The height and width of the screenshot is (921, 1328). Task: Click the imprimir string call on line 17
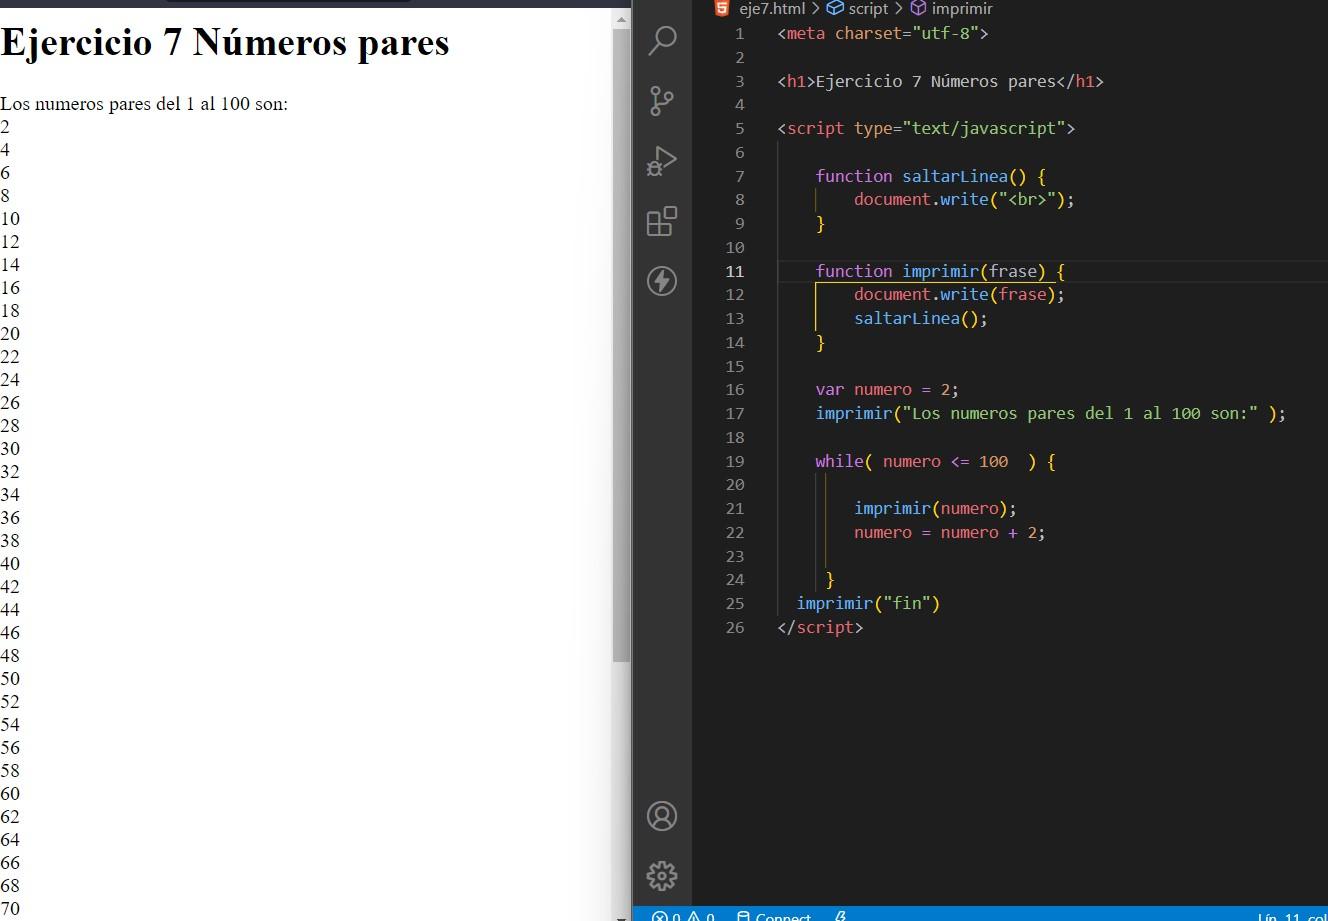(1050, 413)
